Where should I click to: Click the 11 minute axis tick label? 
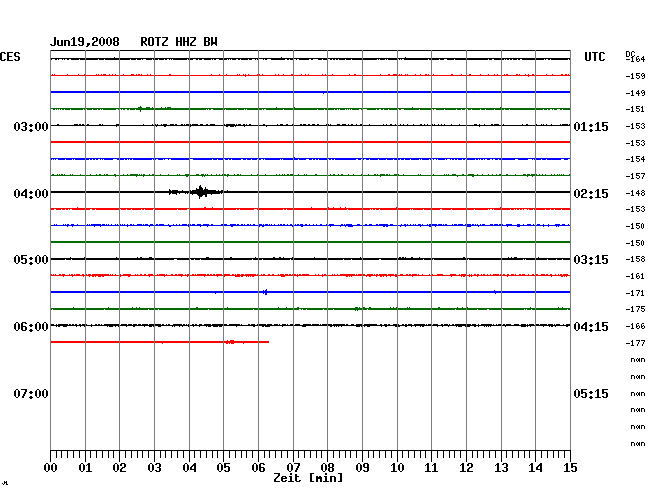click(x=431, y=468)
